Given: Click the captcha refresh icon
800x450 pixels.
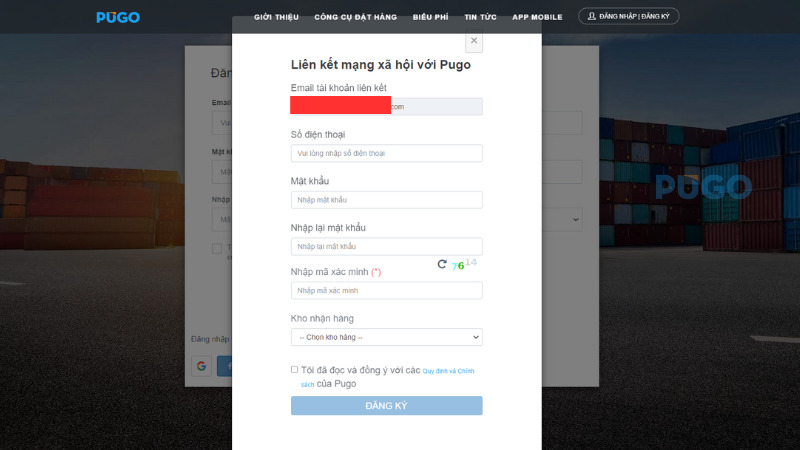Looking at the screenshot, I should (442, 265).
